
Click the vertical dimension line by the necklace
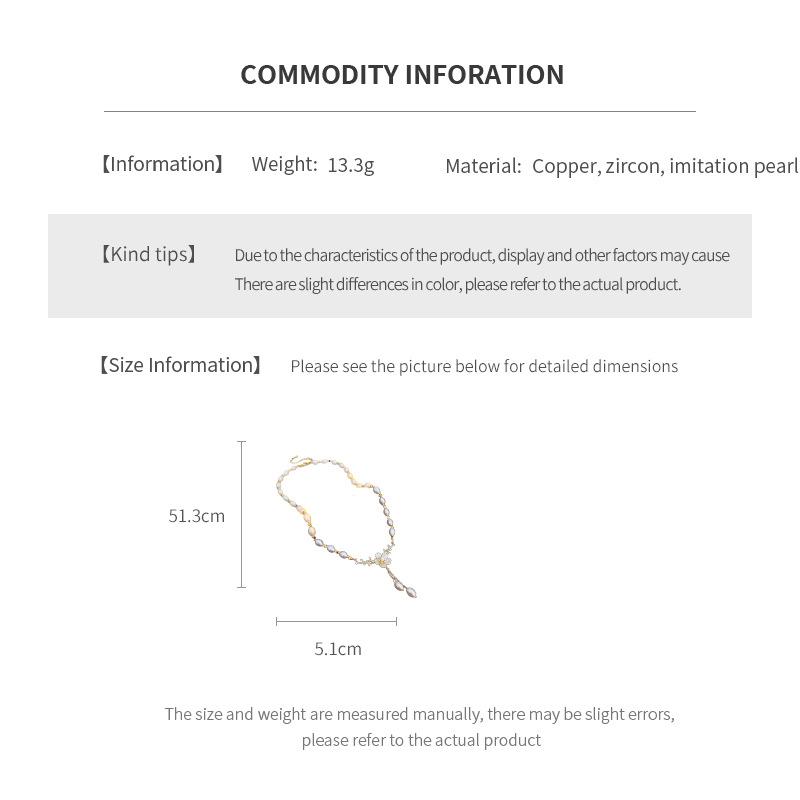pyautogui.click(x=242, y=514)
